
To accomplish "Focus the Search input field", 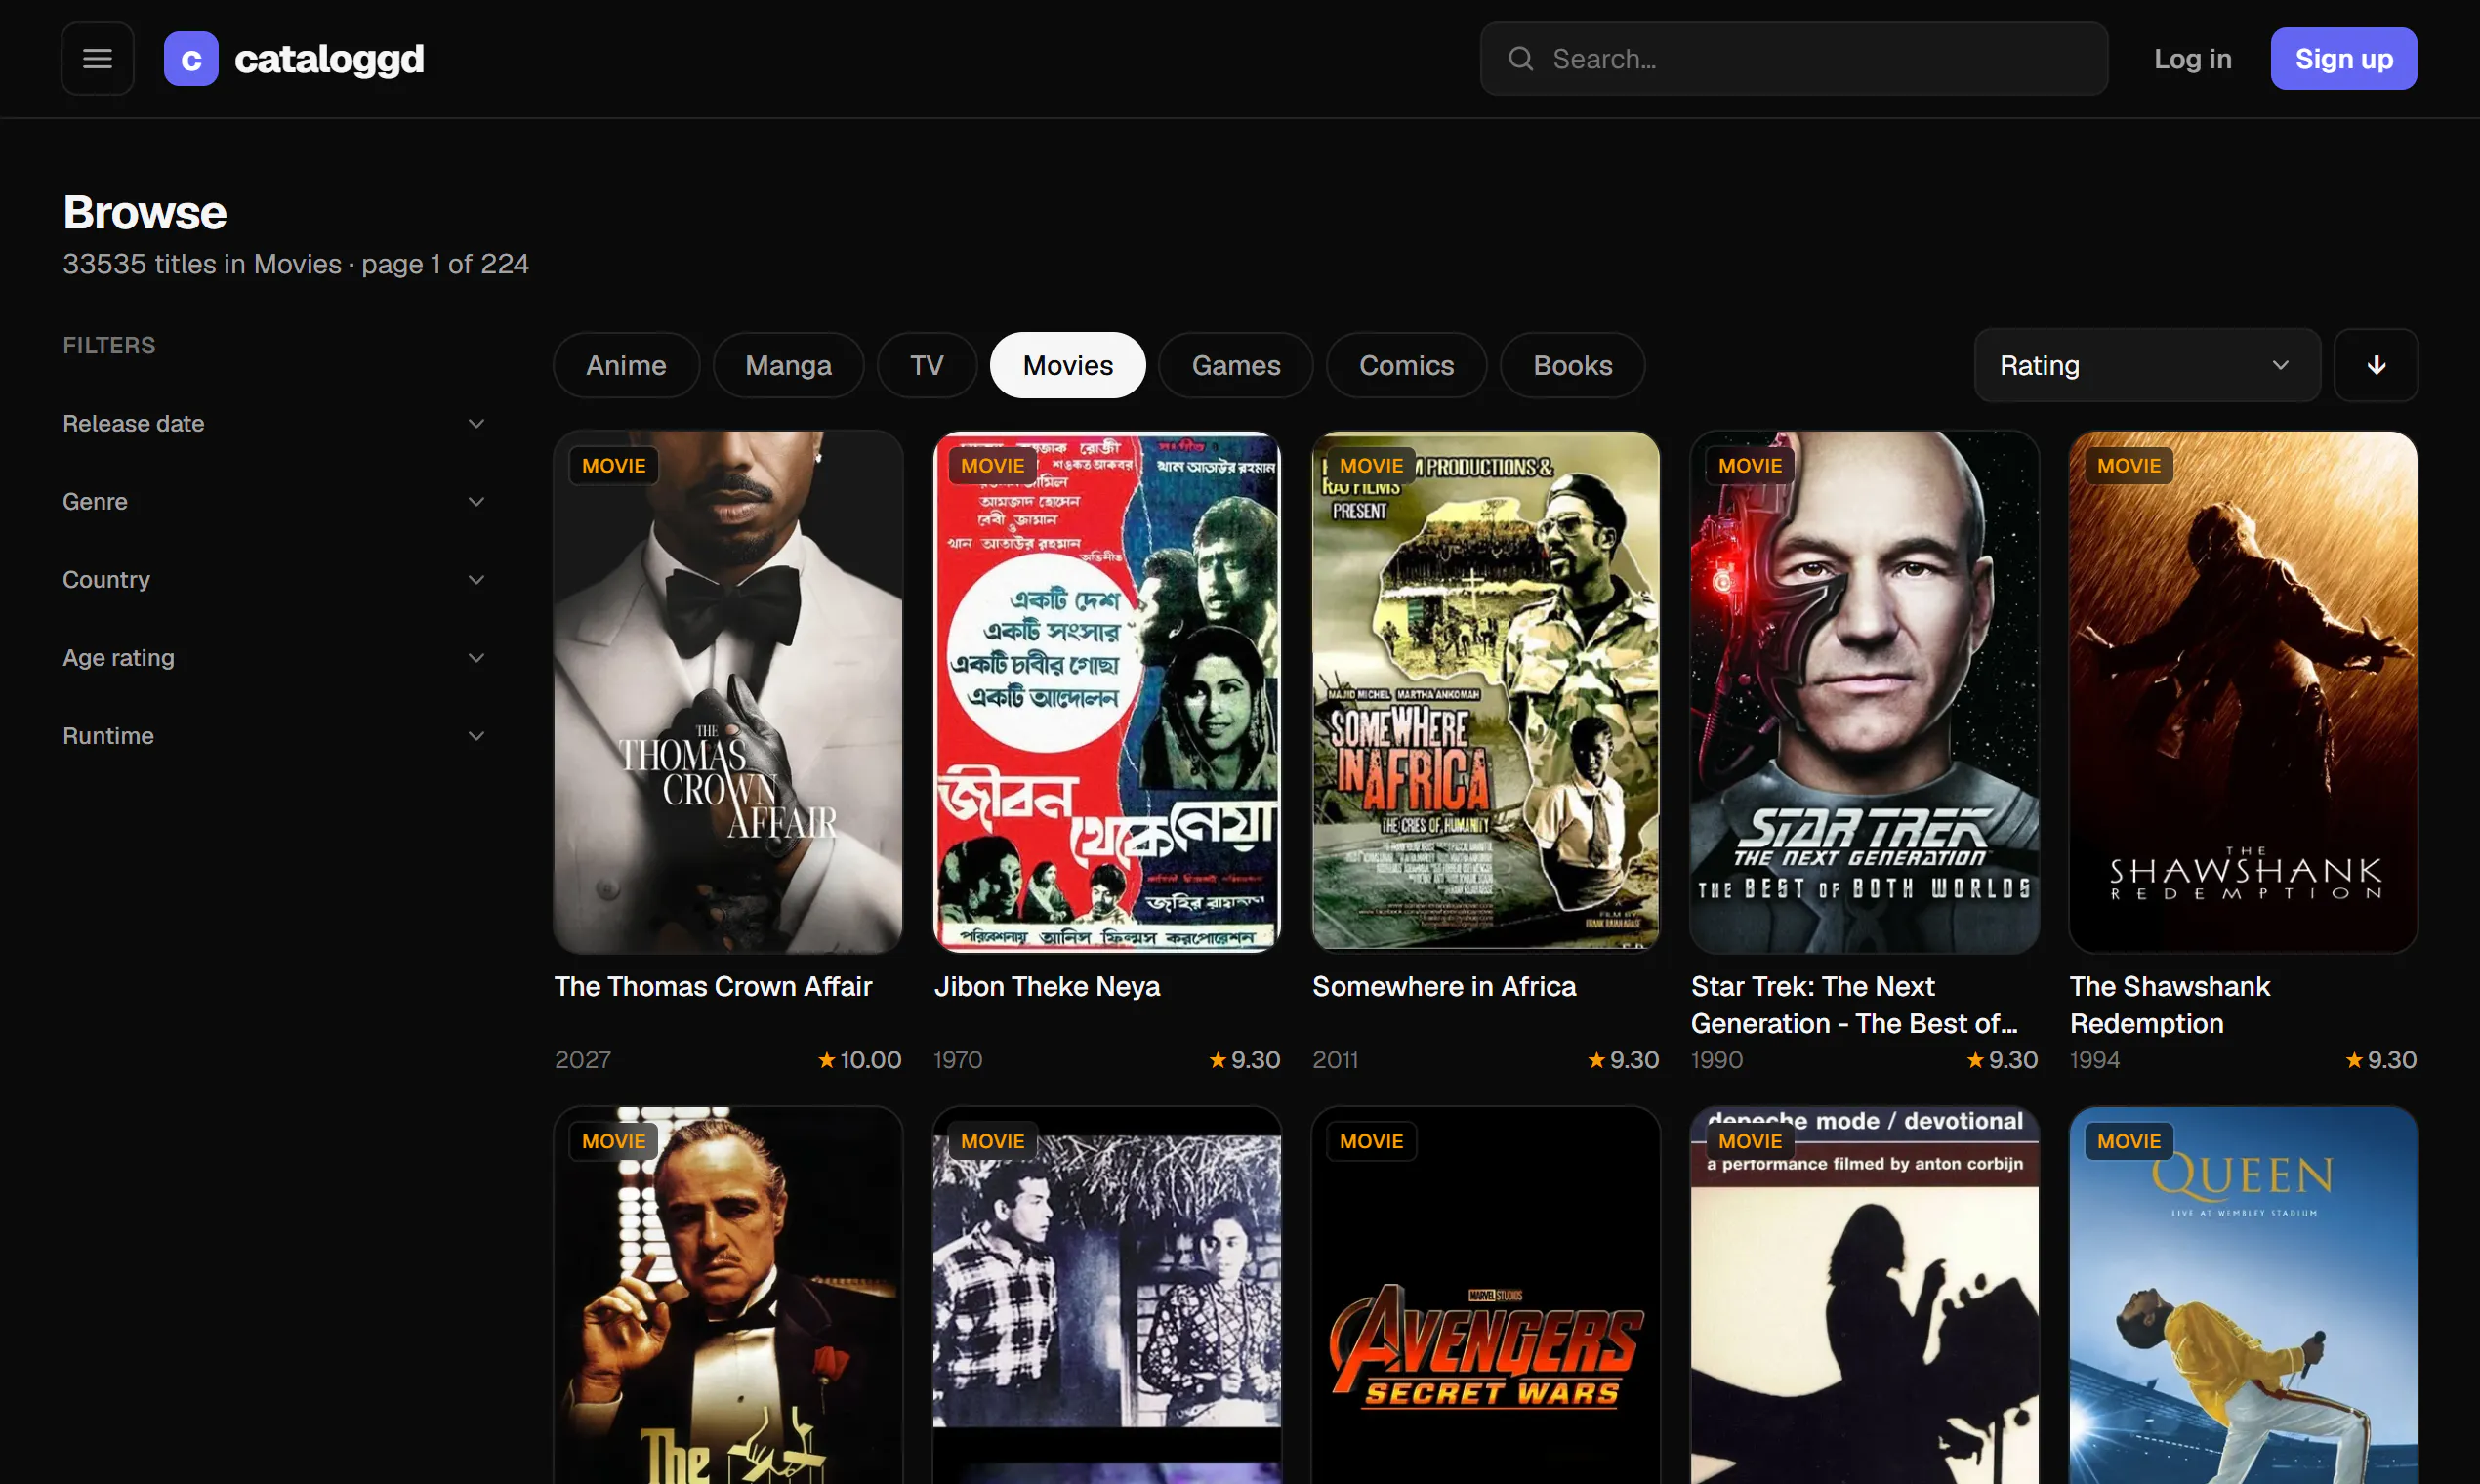I will pos(1794,58).
